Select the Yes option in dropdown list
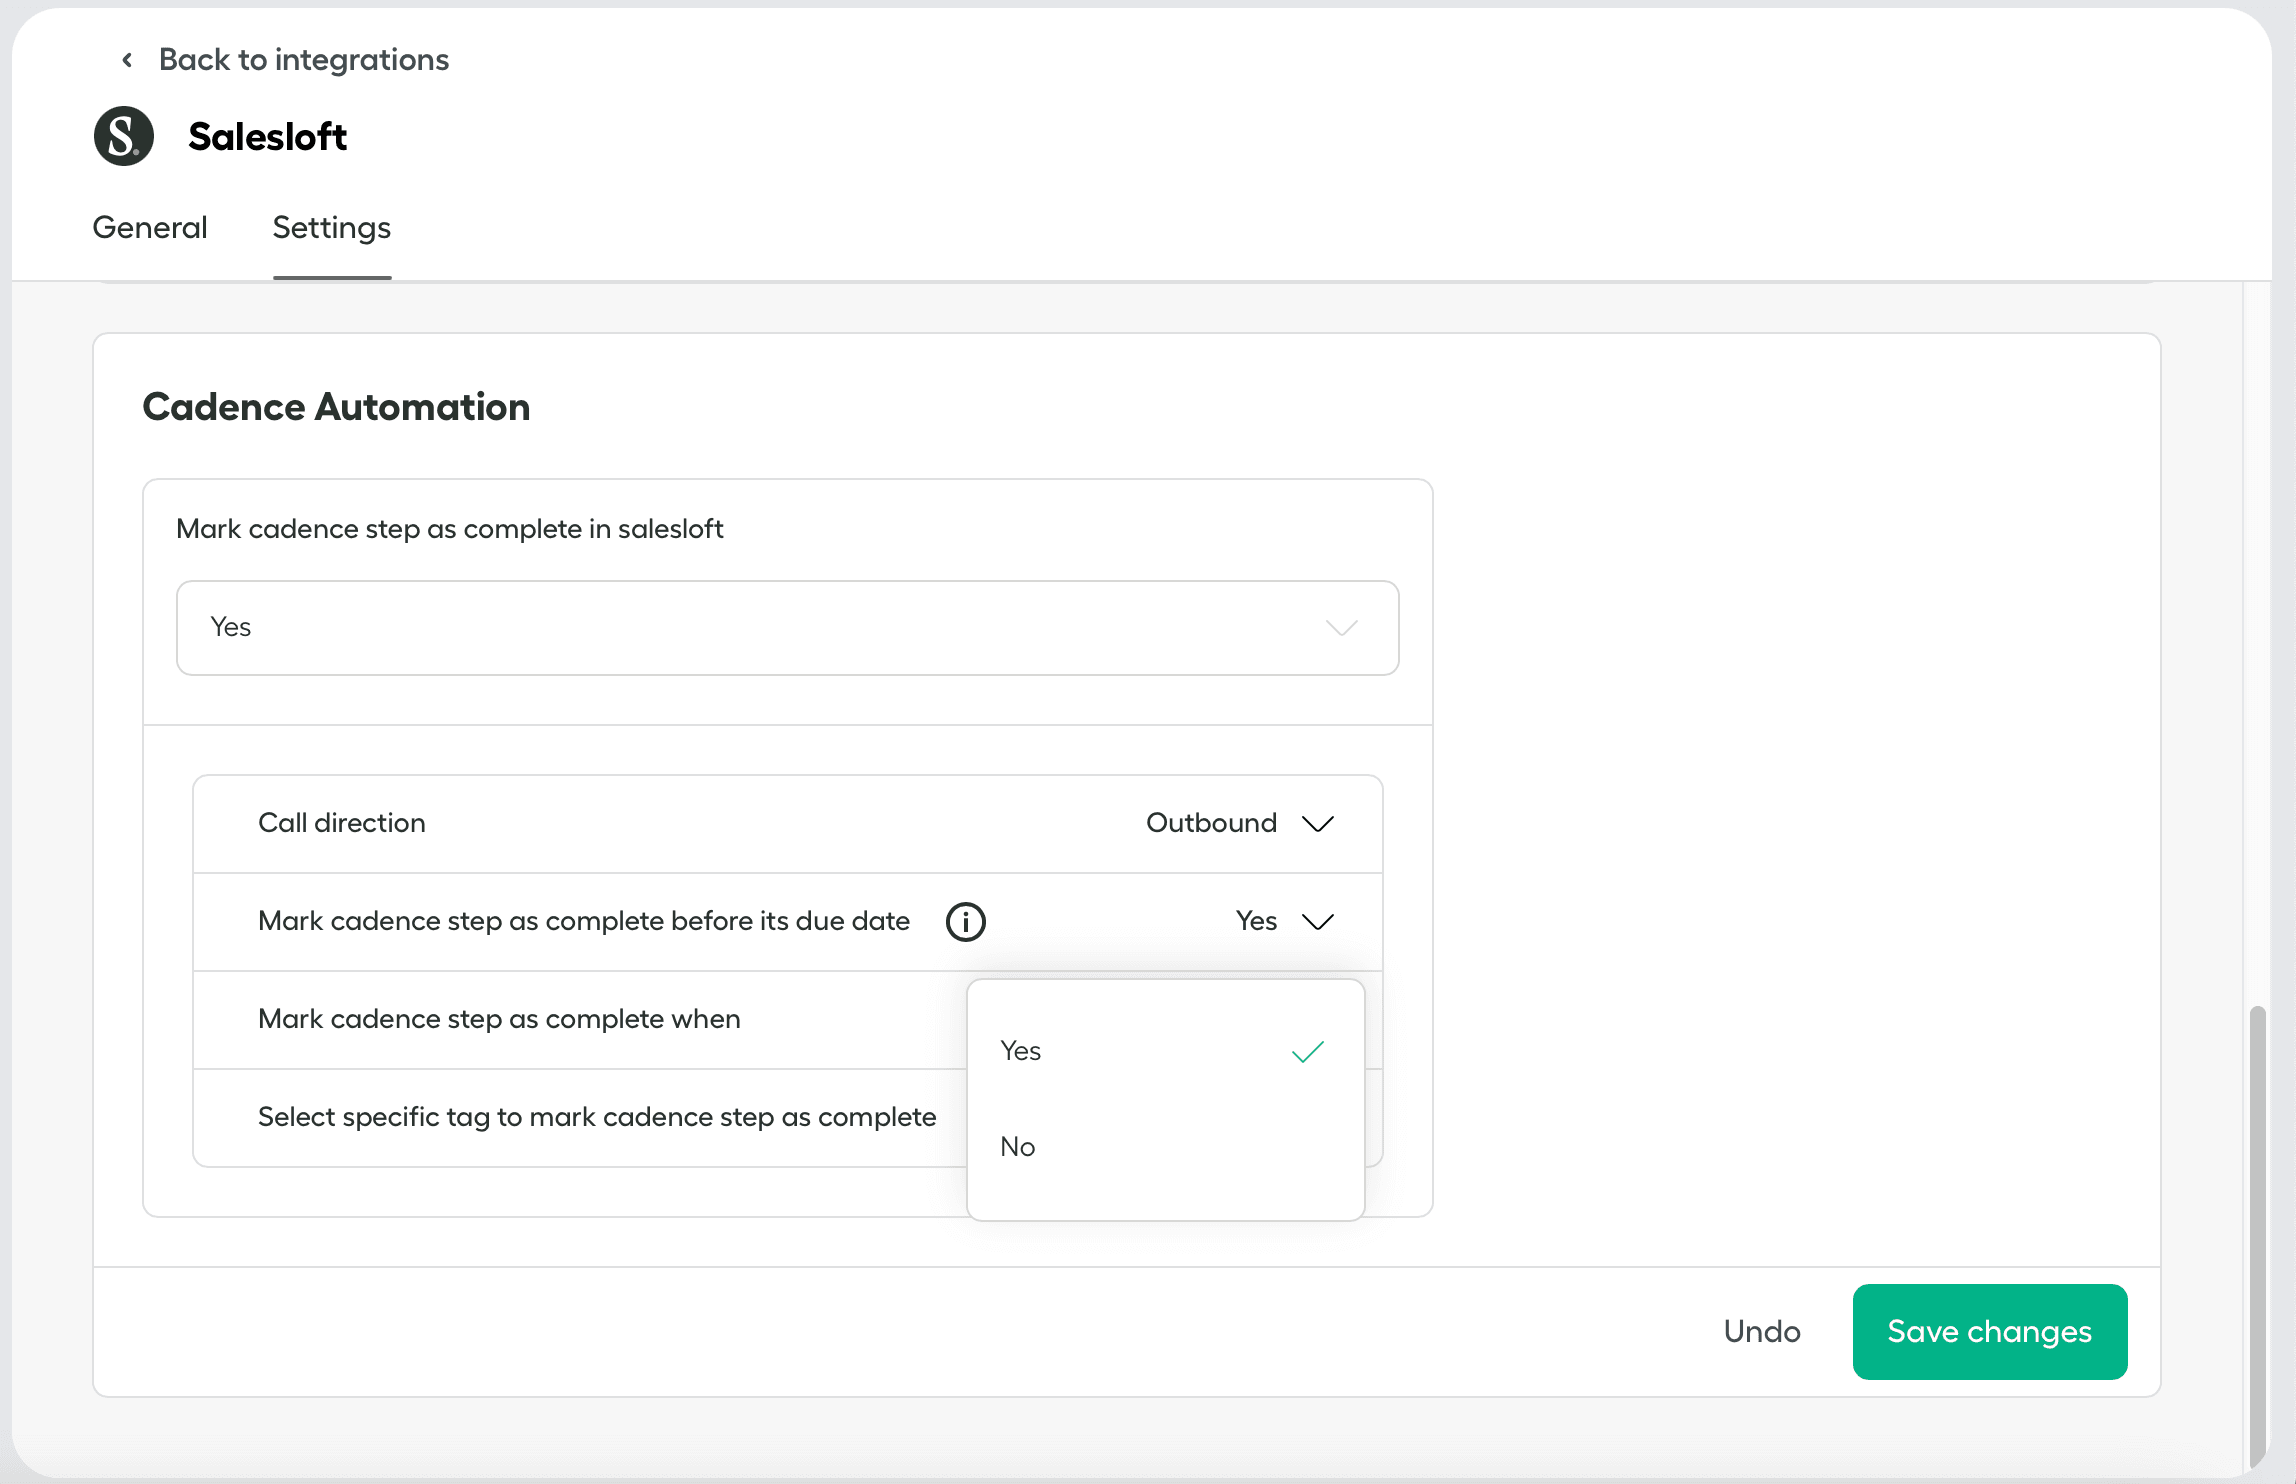The height and width of the screenshot is (1484, 2296). pyautogui.click(x=1022, y=1051)
